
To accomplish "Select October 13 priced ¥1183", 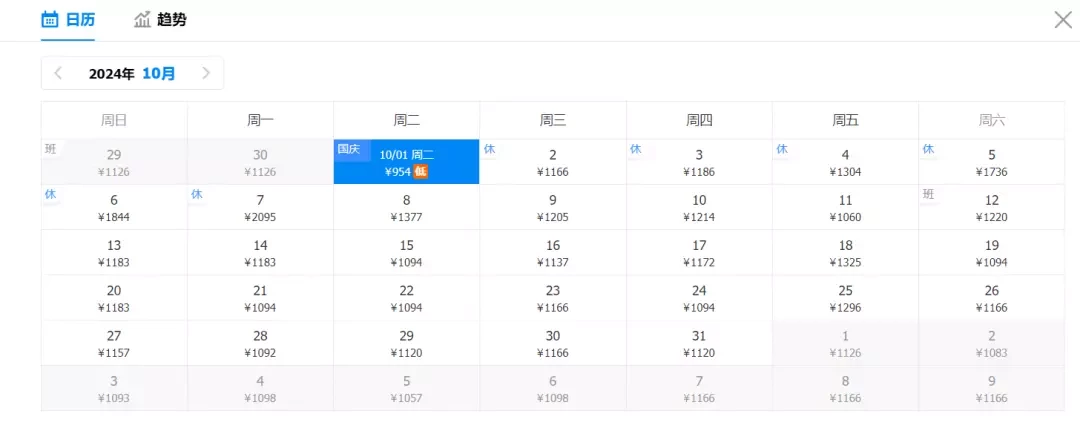I will point(114,253).
